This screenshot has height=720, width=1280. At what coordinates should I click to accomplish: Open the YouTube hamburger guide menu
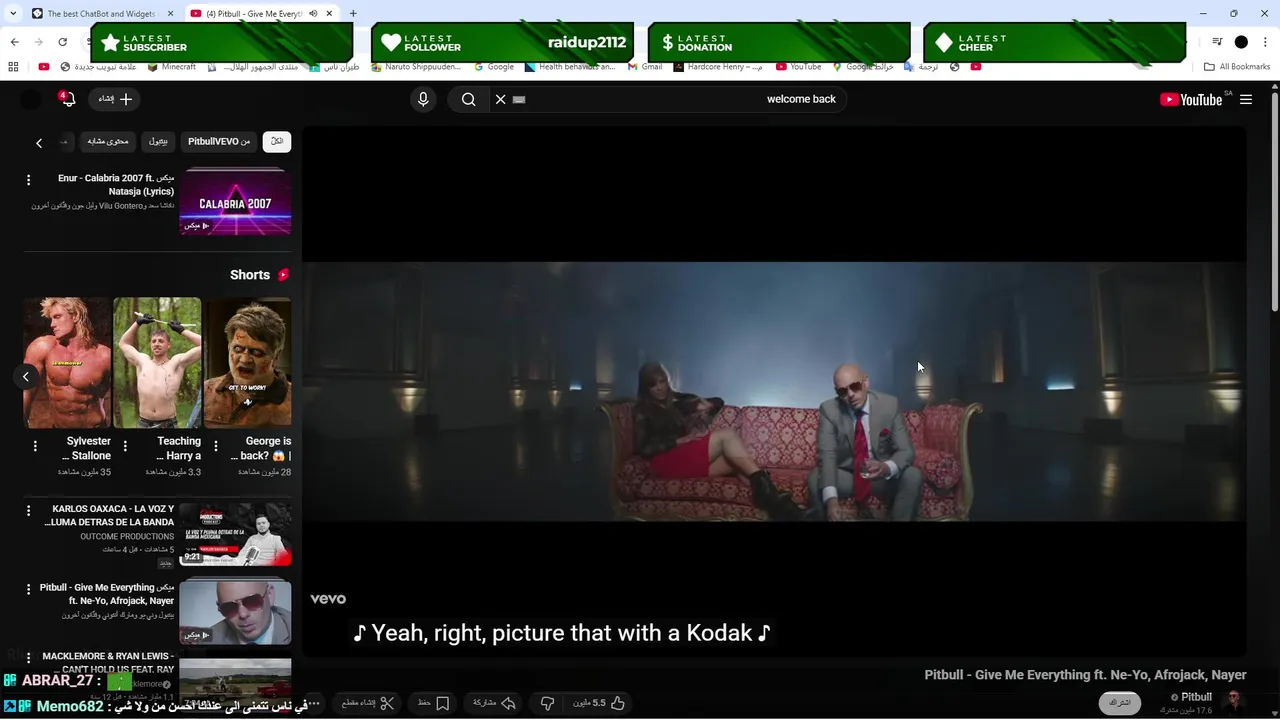point(1246,99)
